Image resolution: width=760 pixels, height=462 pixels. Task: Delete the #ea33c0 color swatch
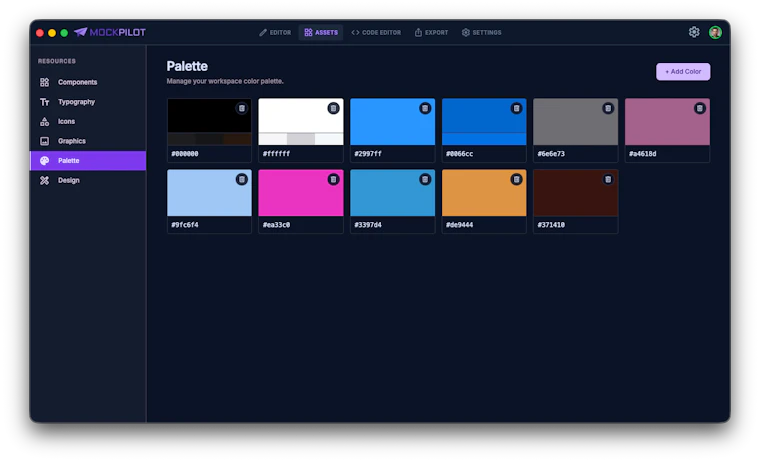[x=333, y=179]
